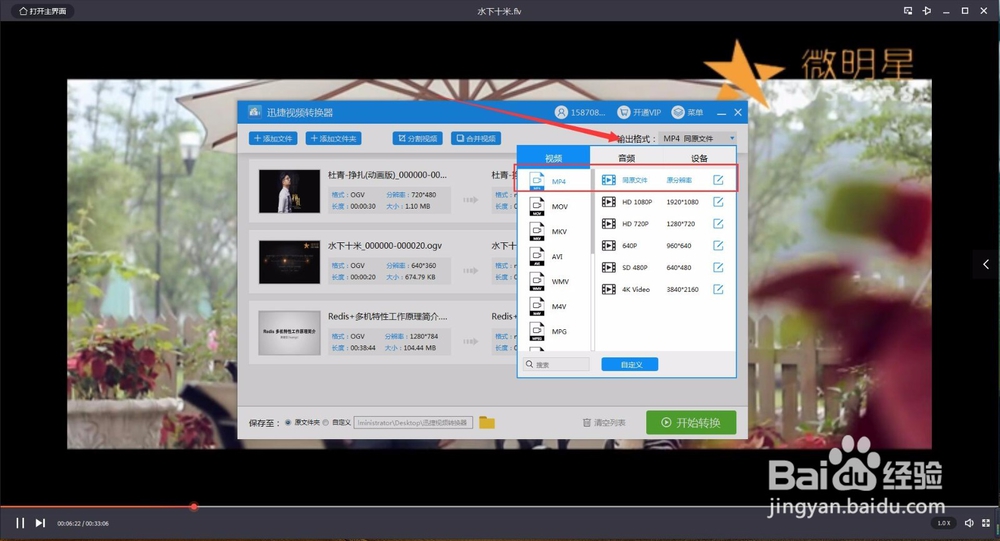Click 合并视频 button
1000x541 pixels.
tap(476, 138)
